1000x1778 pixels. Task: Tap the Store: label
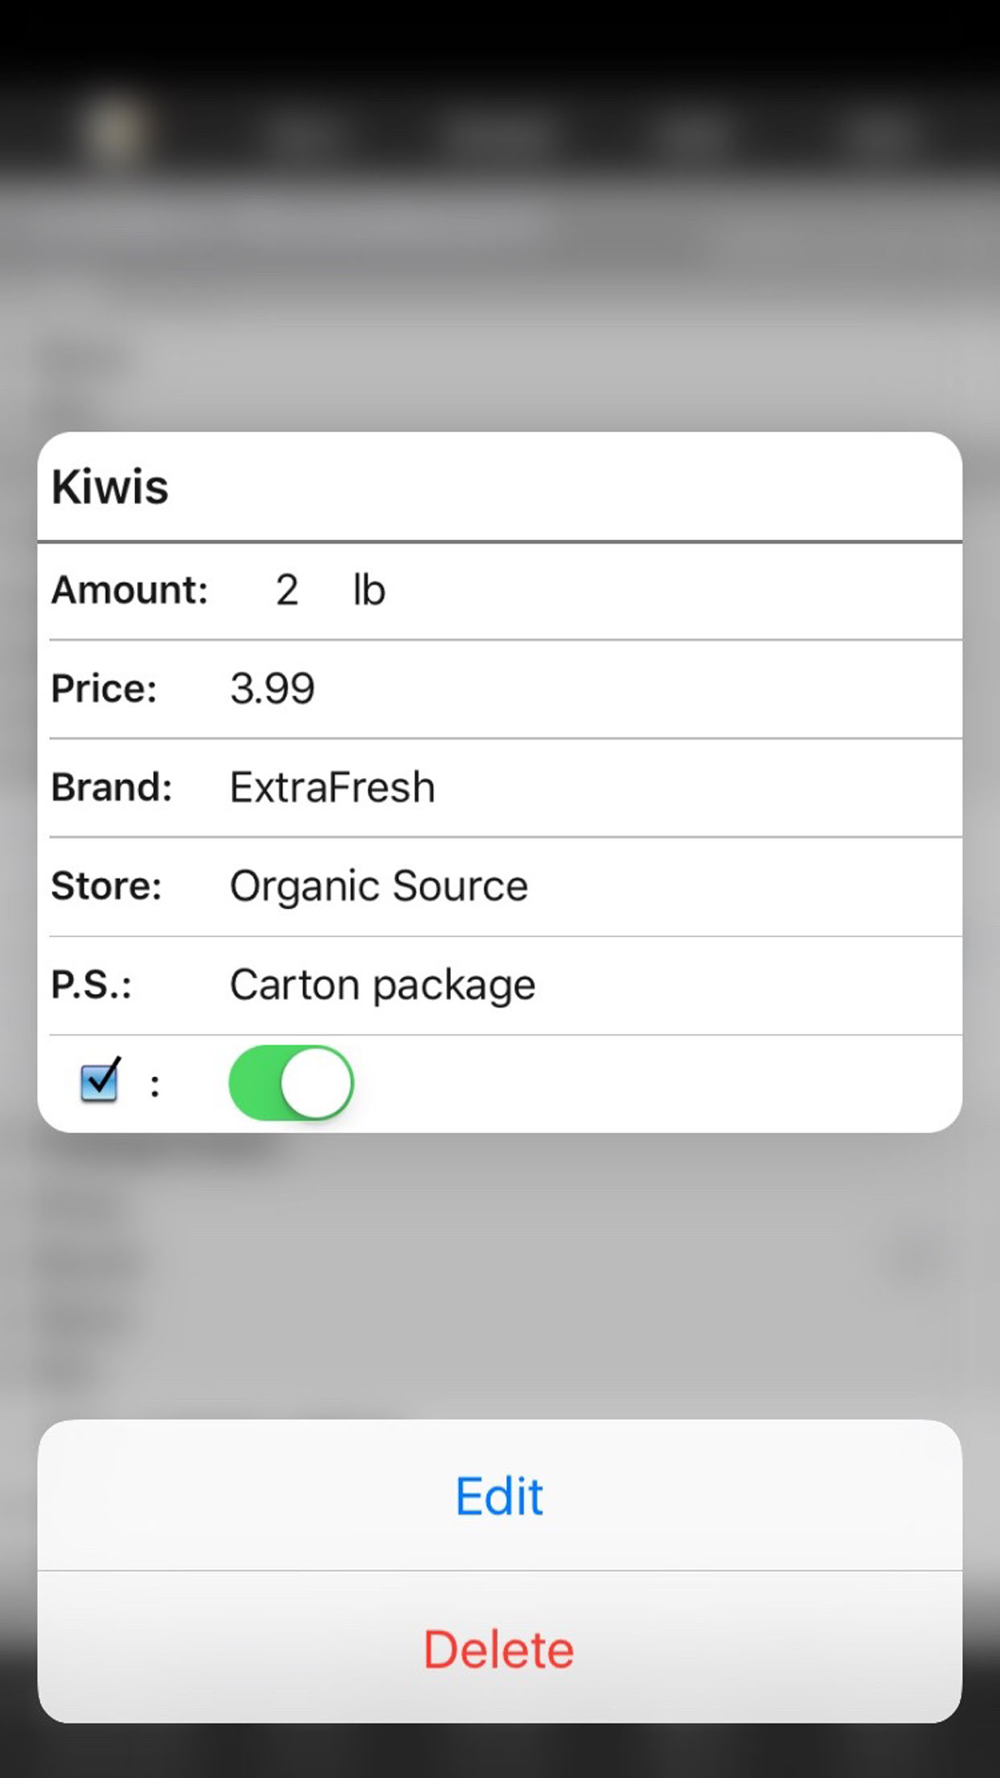[106, 886]
